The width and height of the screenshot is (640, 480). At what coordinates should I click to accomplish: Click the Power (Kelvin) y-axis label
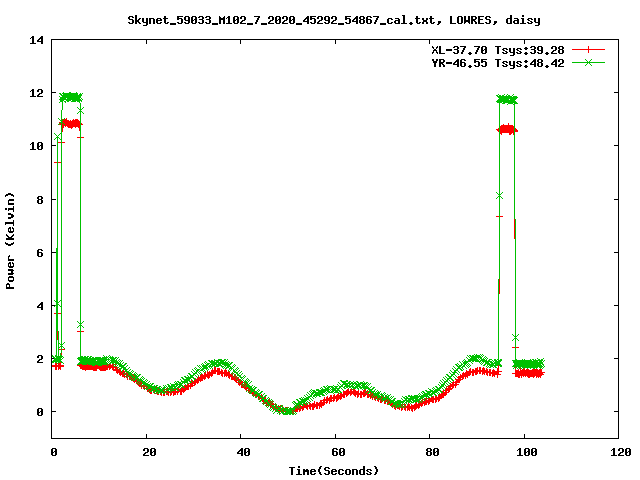click(10, 241)
